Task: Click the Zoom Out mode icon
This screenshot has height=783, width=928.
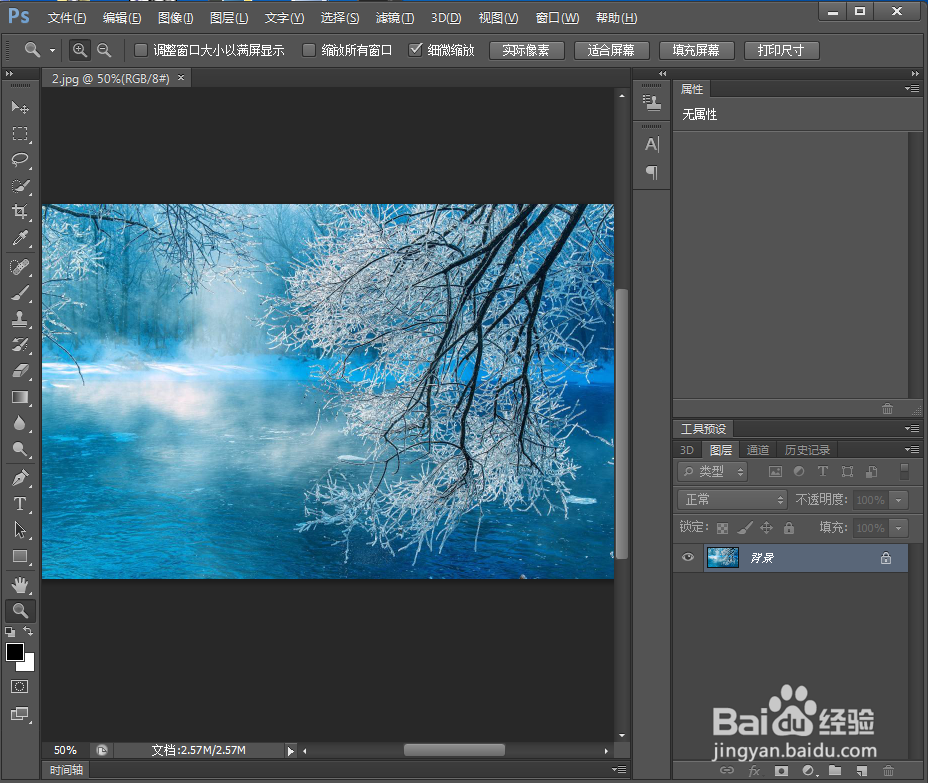Action: pyautogui.click(x=104, y=50)
